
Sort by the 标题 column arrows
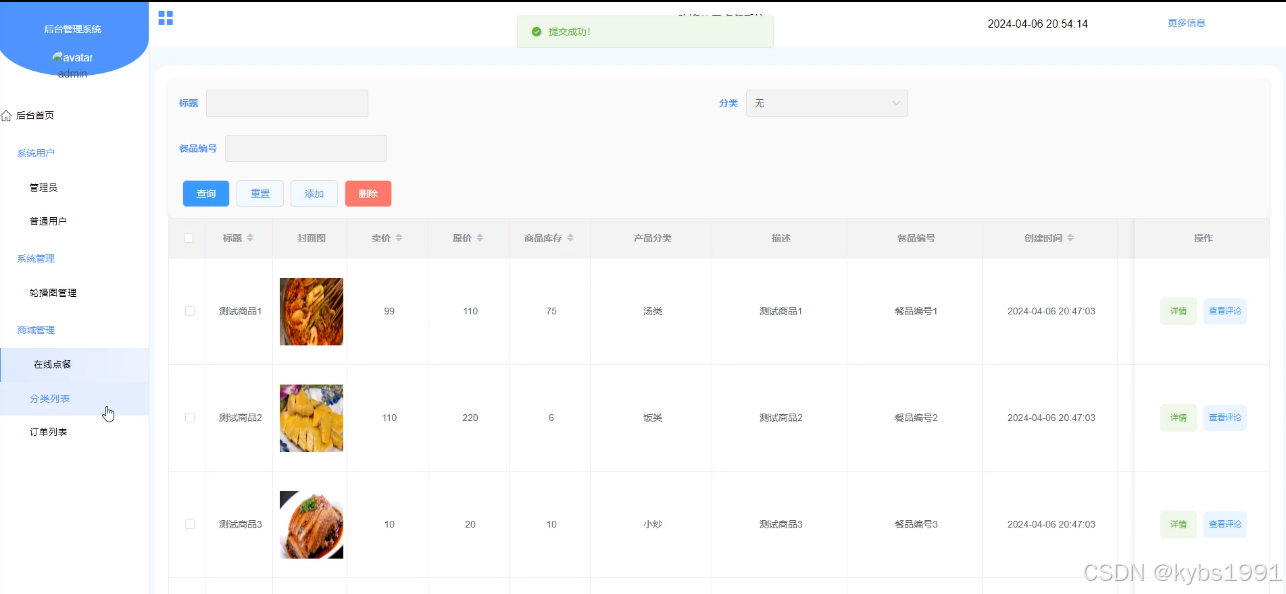[x=250, y=238]
